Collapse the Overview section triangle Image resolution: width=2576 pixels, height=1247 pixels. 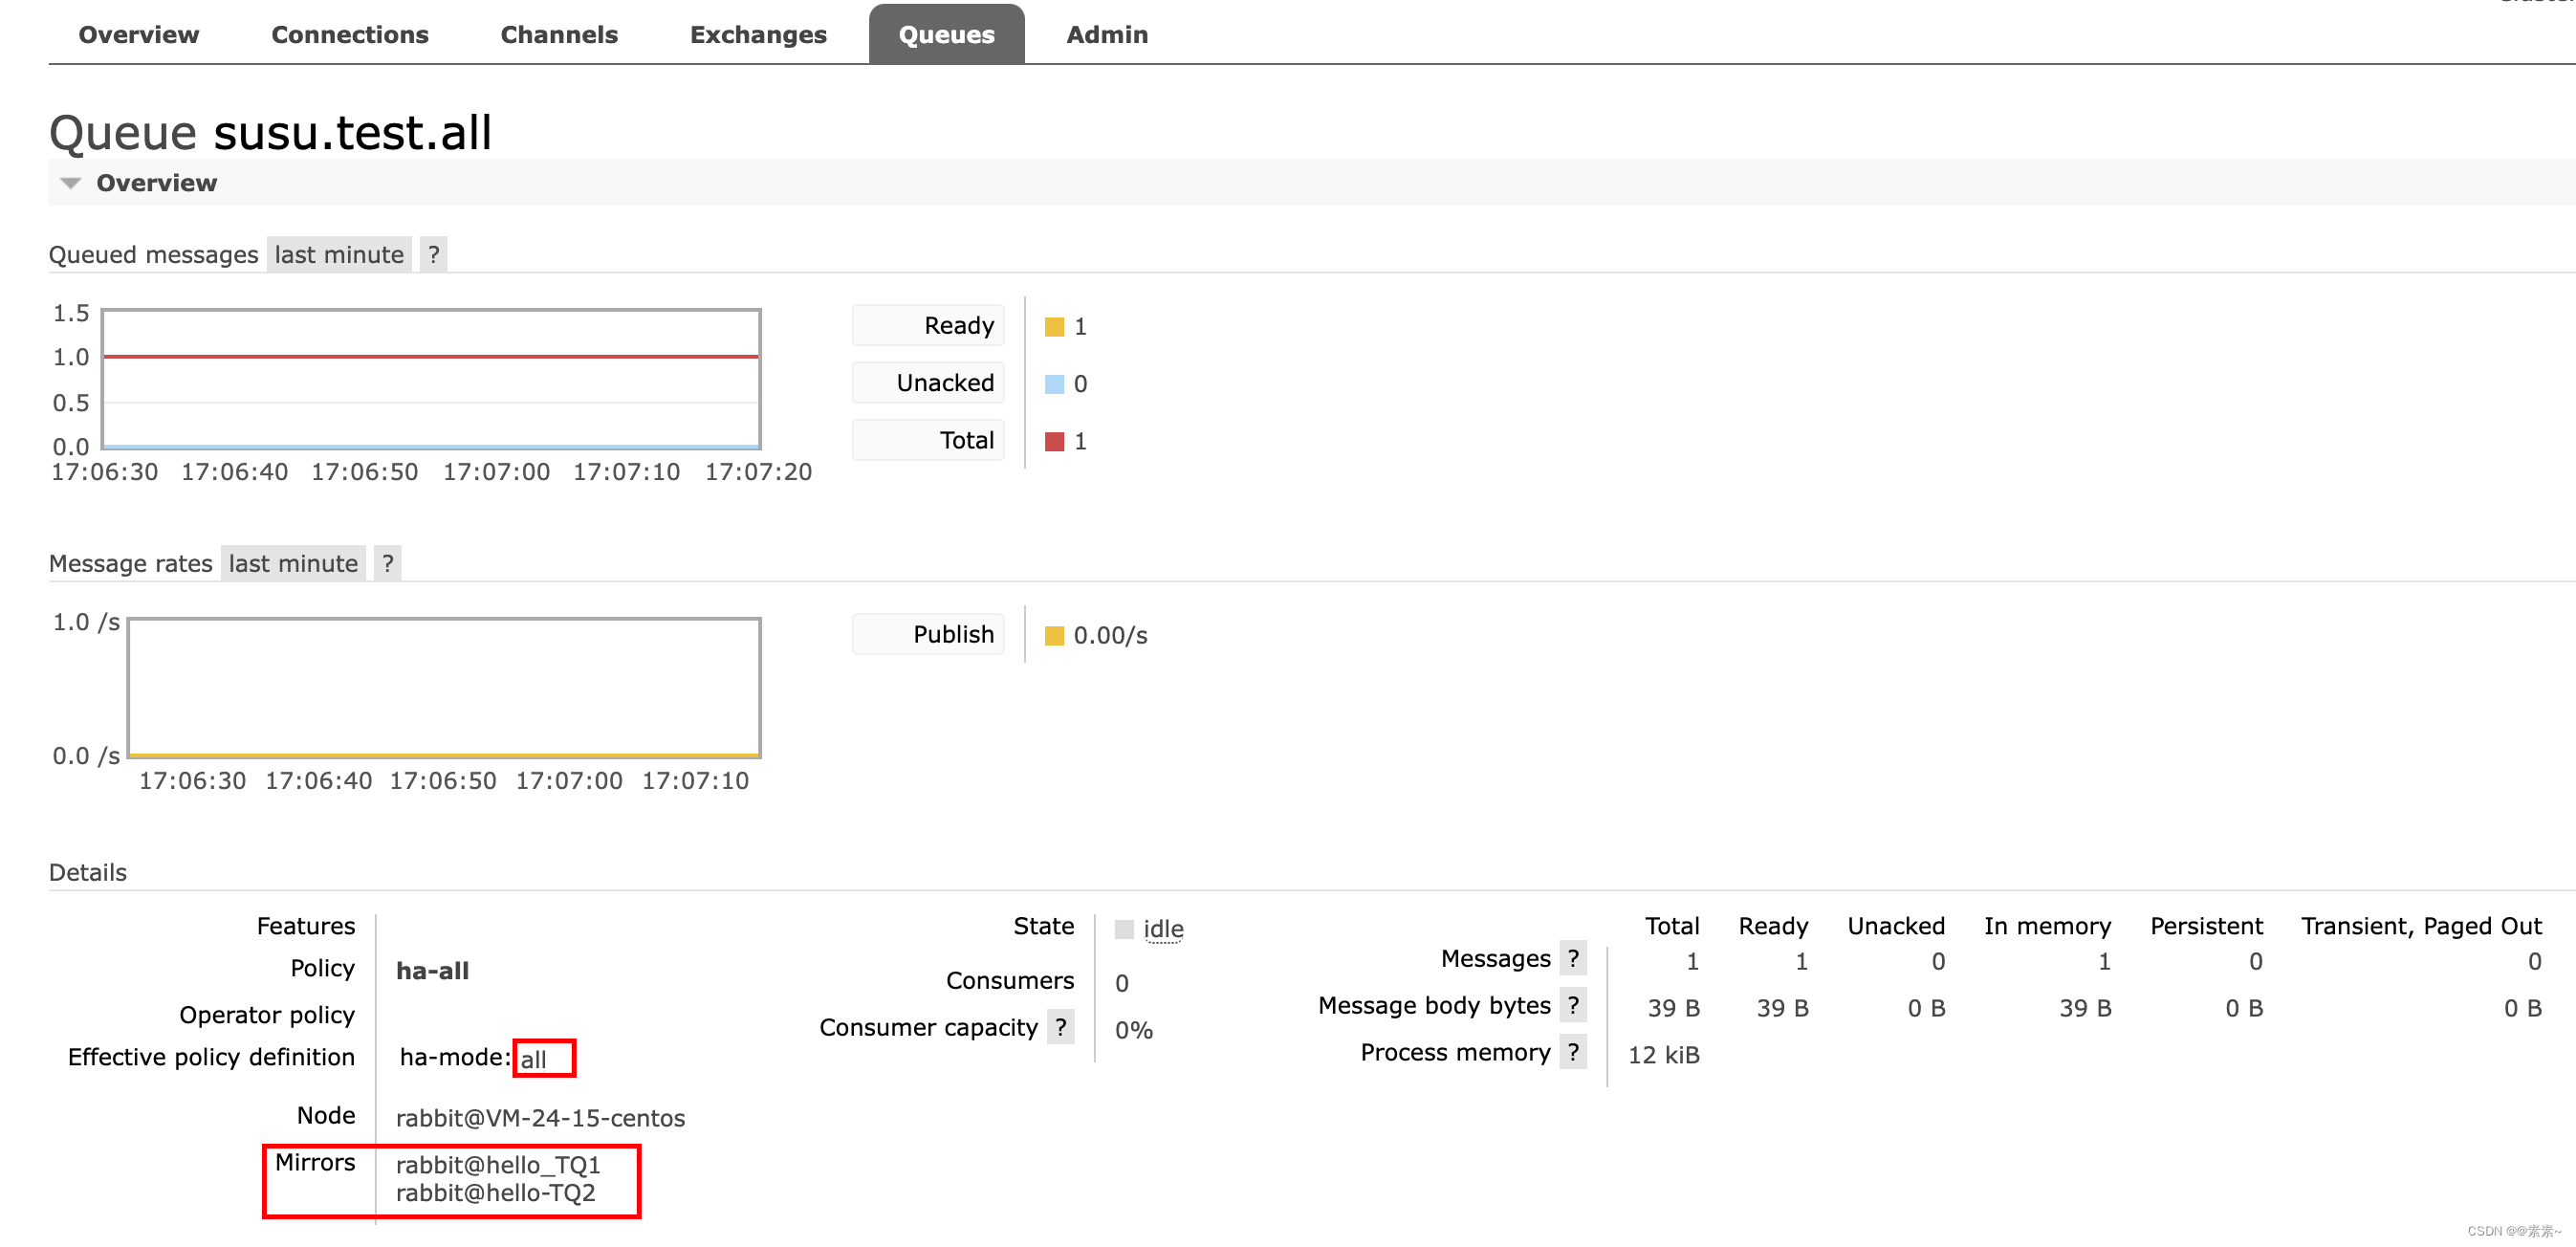point(70,183)
